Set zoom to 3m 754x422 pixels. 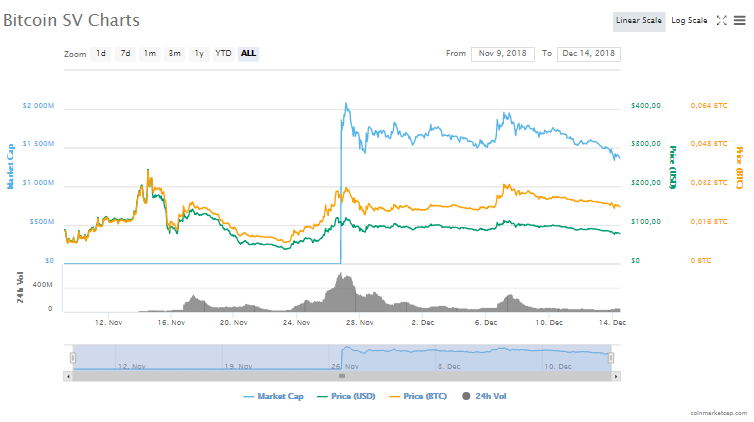(175, 53)
